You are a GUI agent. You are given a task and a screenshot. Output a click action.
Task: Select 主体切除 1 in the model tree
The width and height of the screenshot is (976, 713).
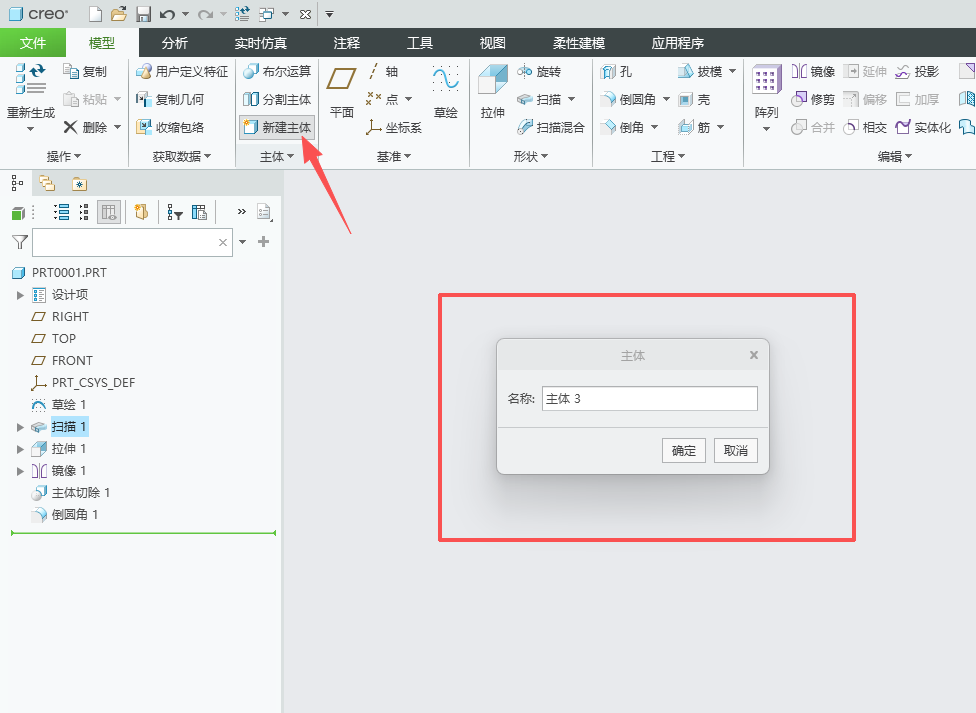click(x=71, y=493)
